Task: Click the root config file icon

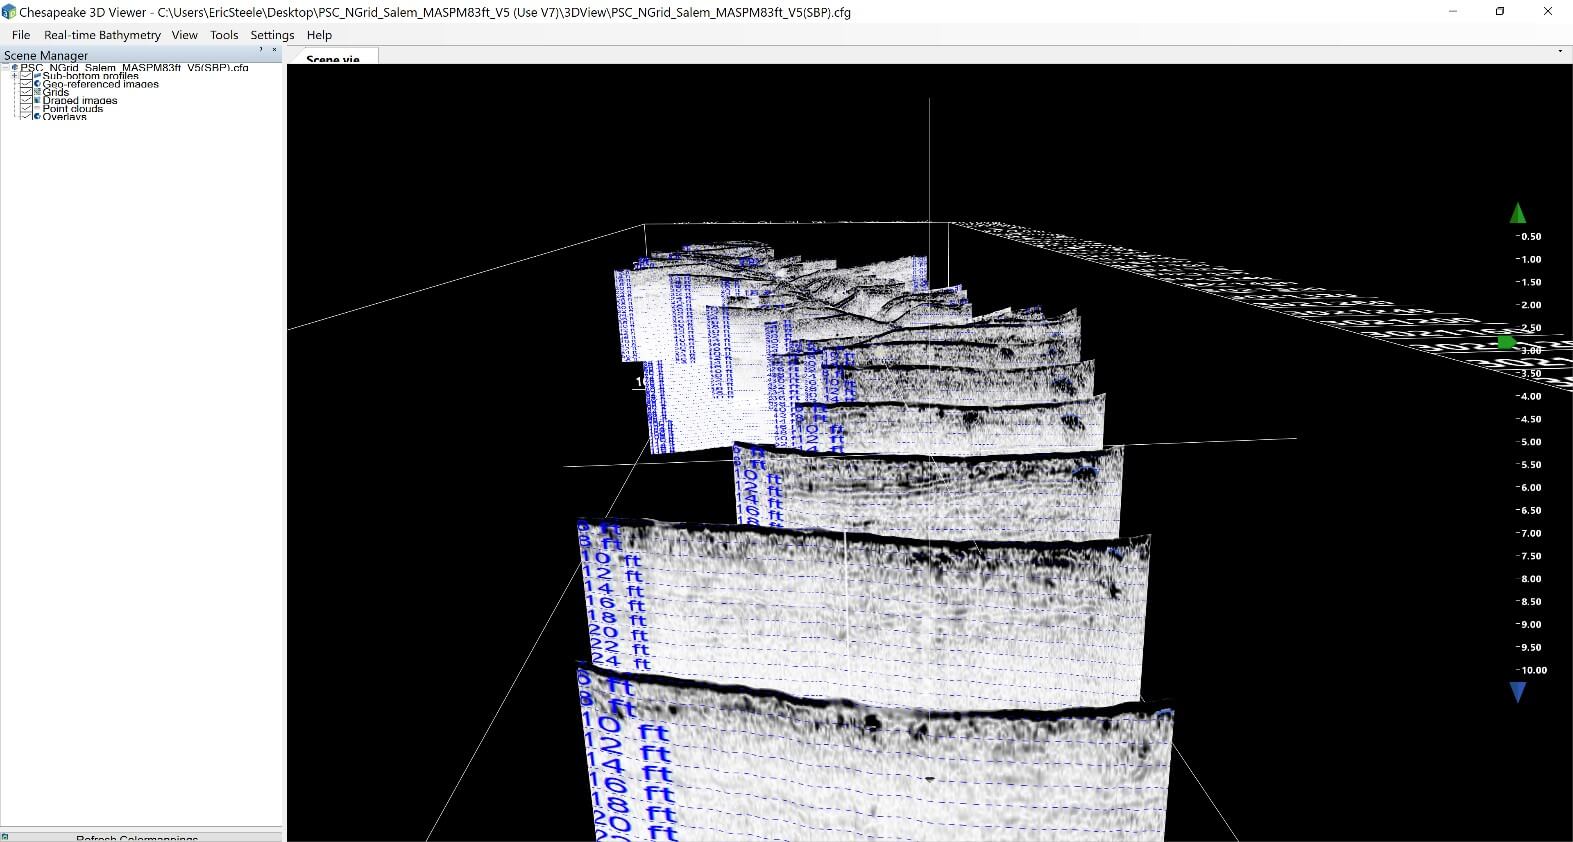Action: coord(14,68)
